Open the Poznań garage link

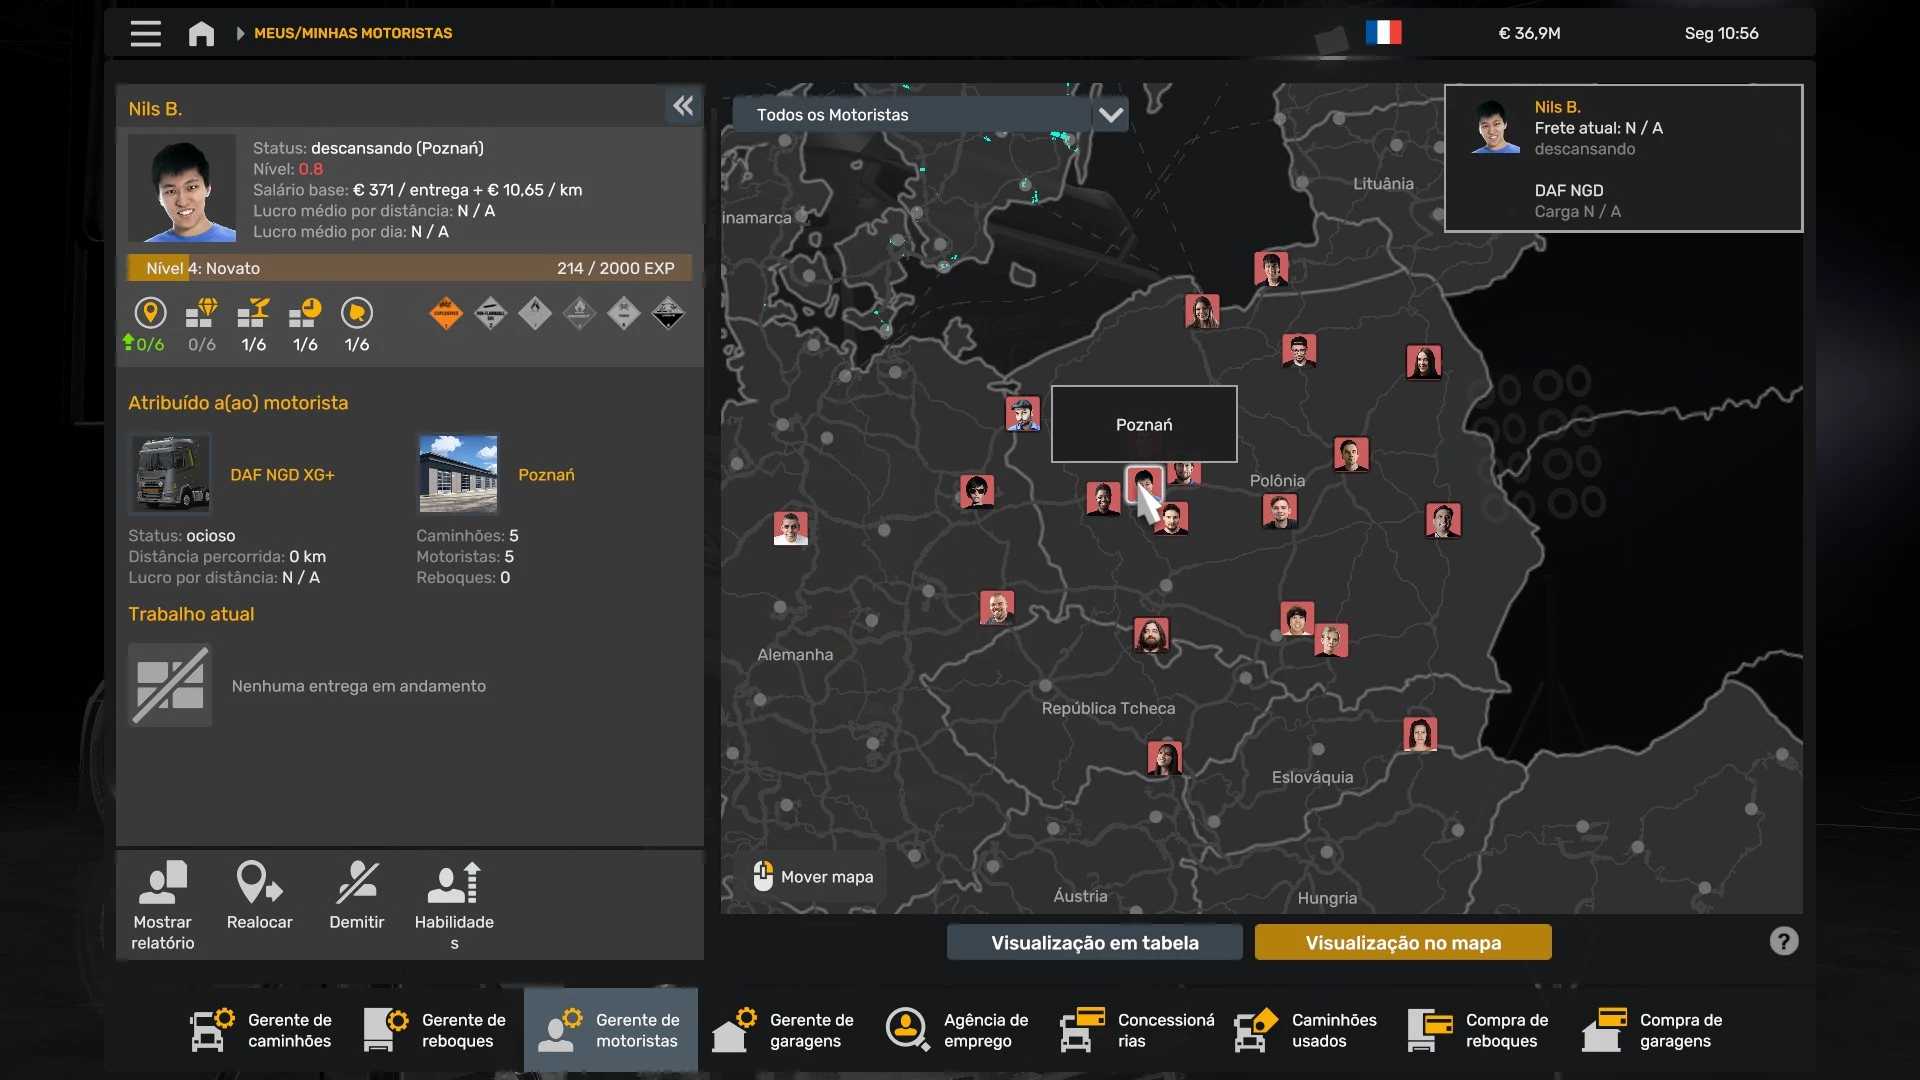coord(546,475)
